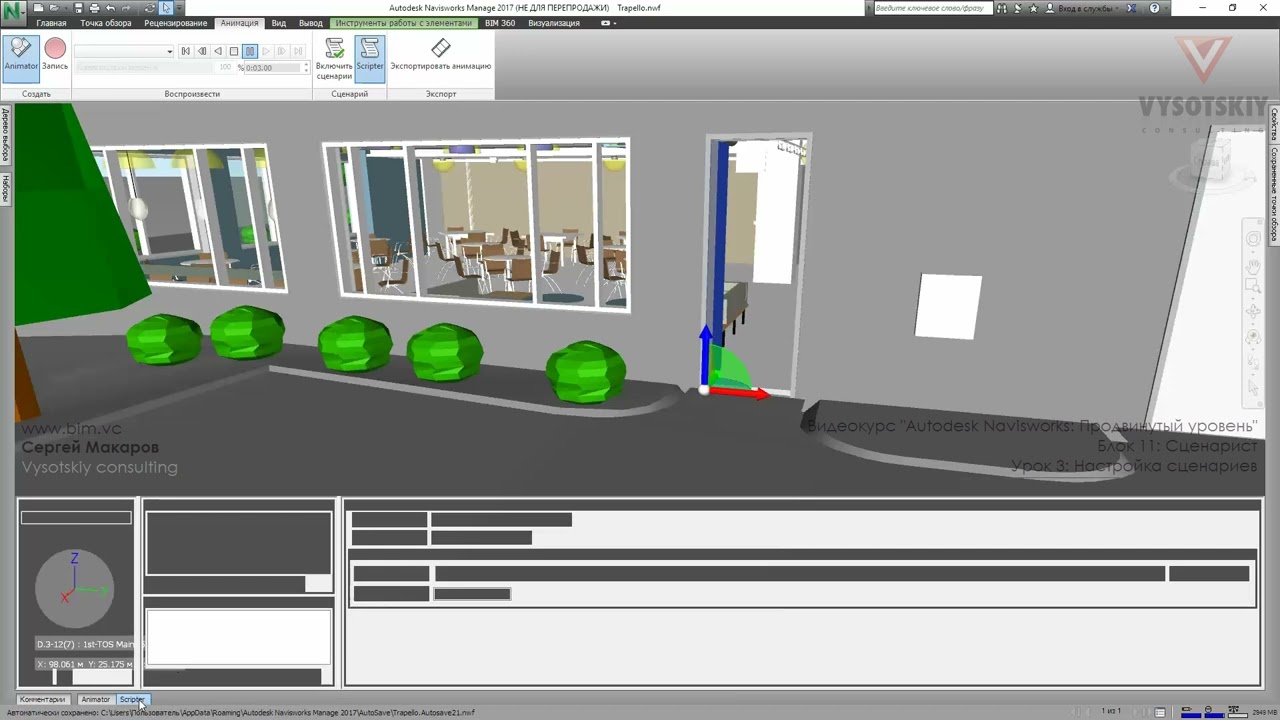
Task: Open the Наборы side panel
Action: coord(5,187)
